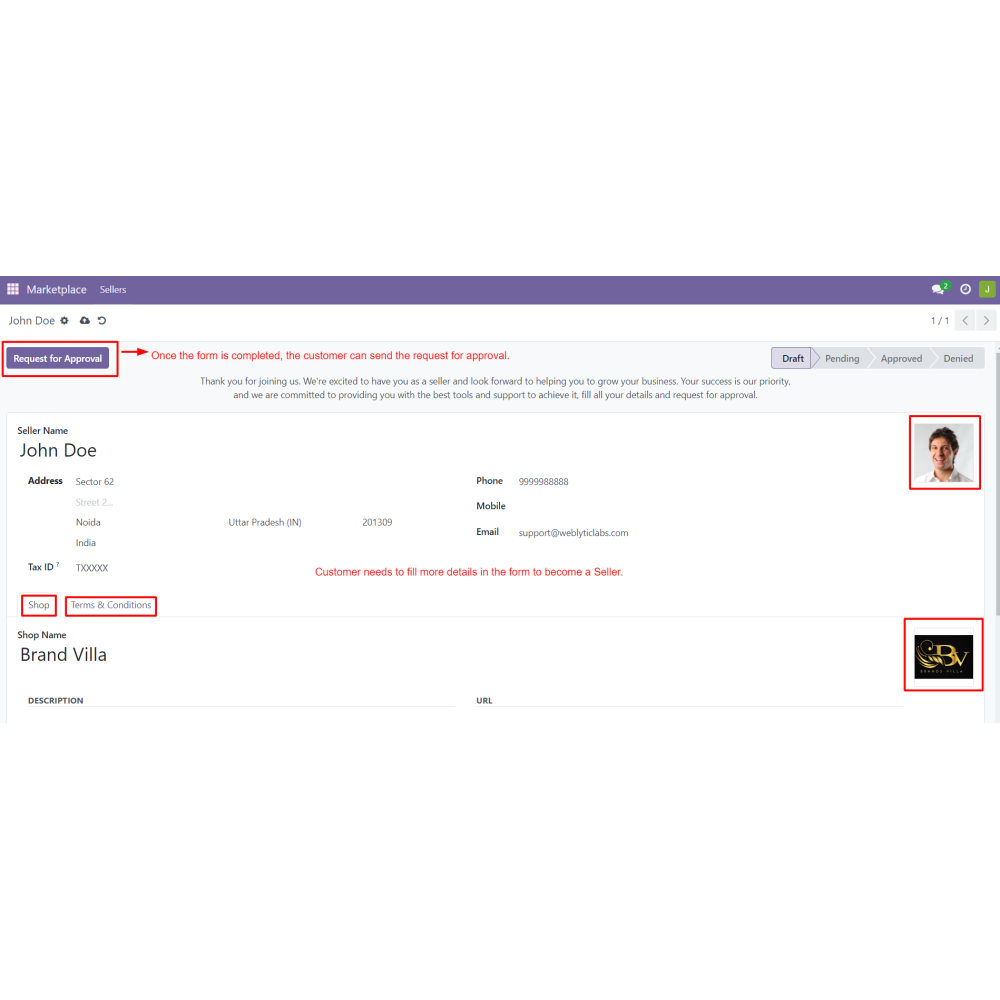Open the gear actions menu beside John Doe
1000x1000 pixels.
(64, 321)
